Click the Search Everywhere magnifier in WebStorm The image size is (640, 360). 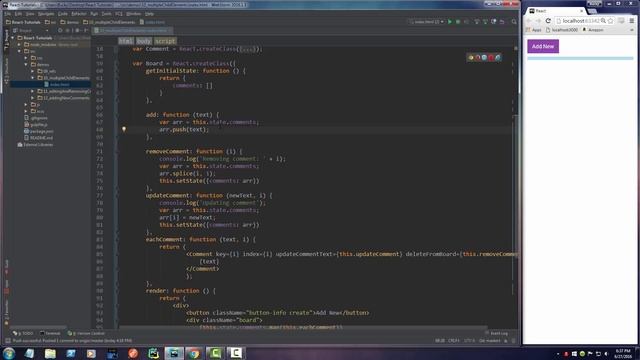tap(514, 22)
